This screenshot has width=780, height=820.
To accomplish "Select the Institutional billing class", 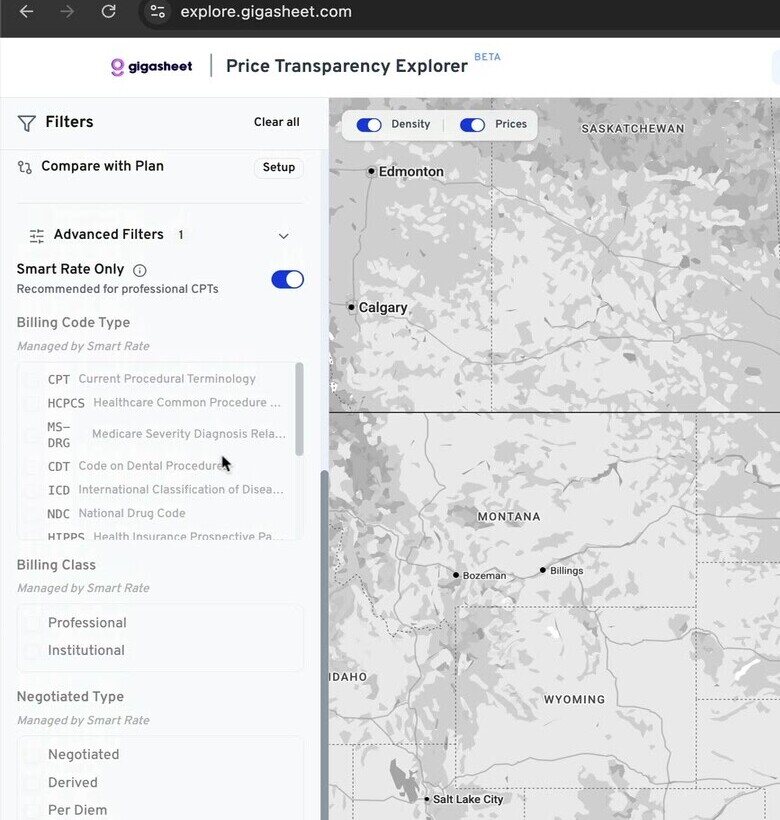I will tap(32, 651).
